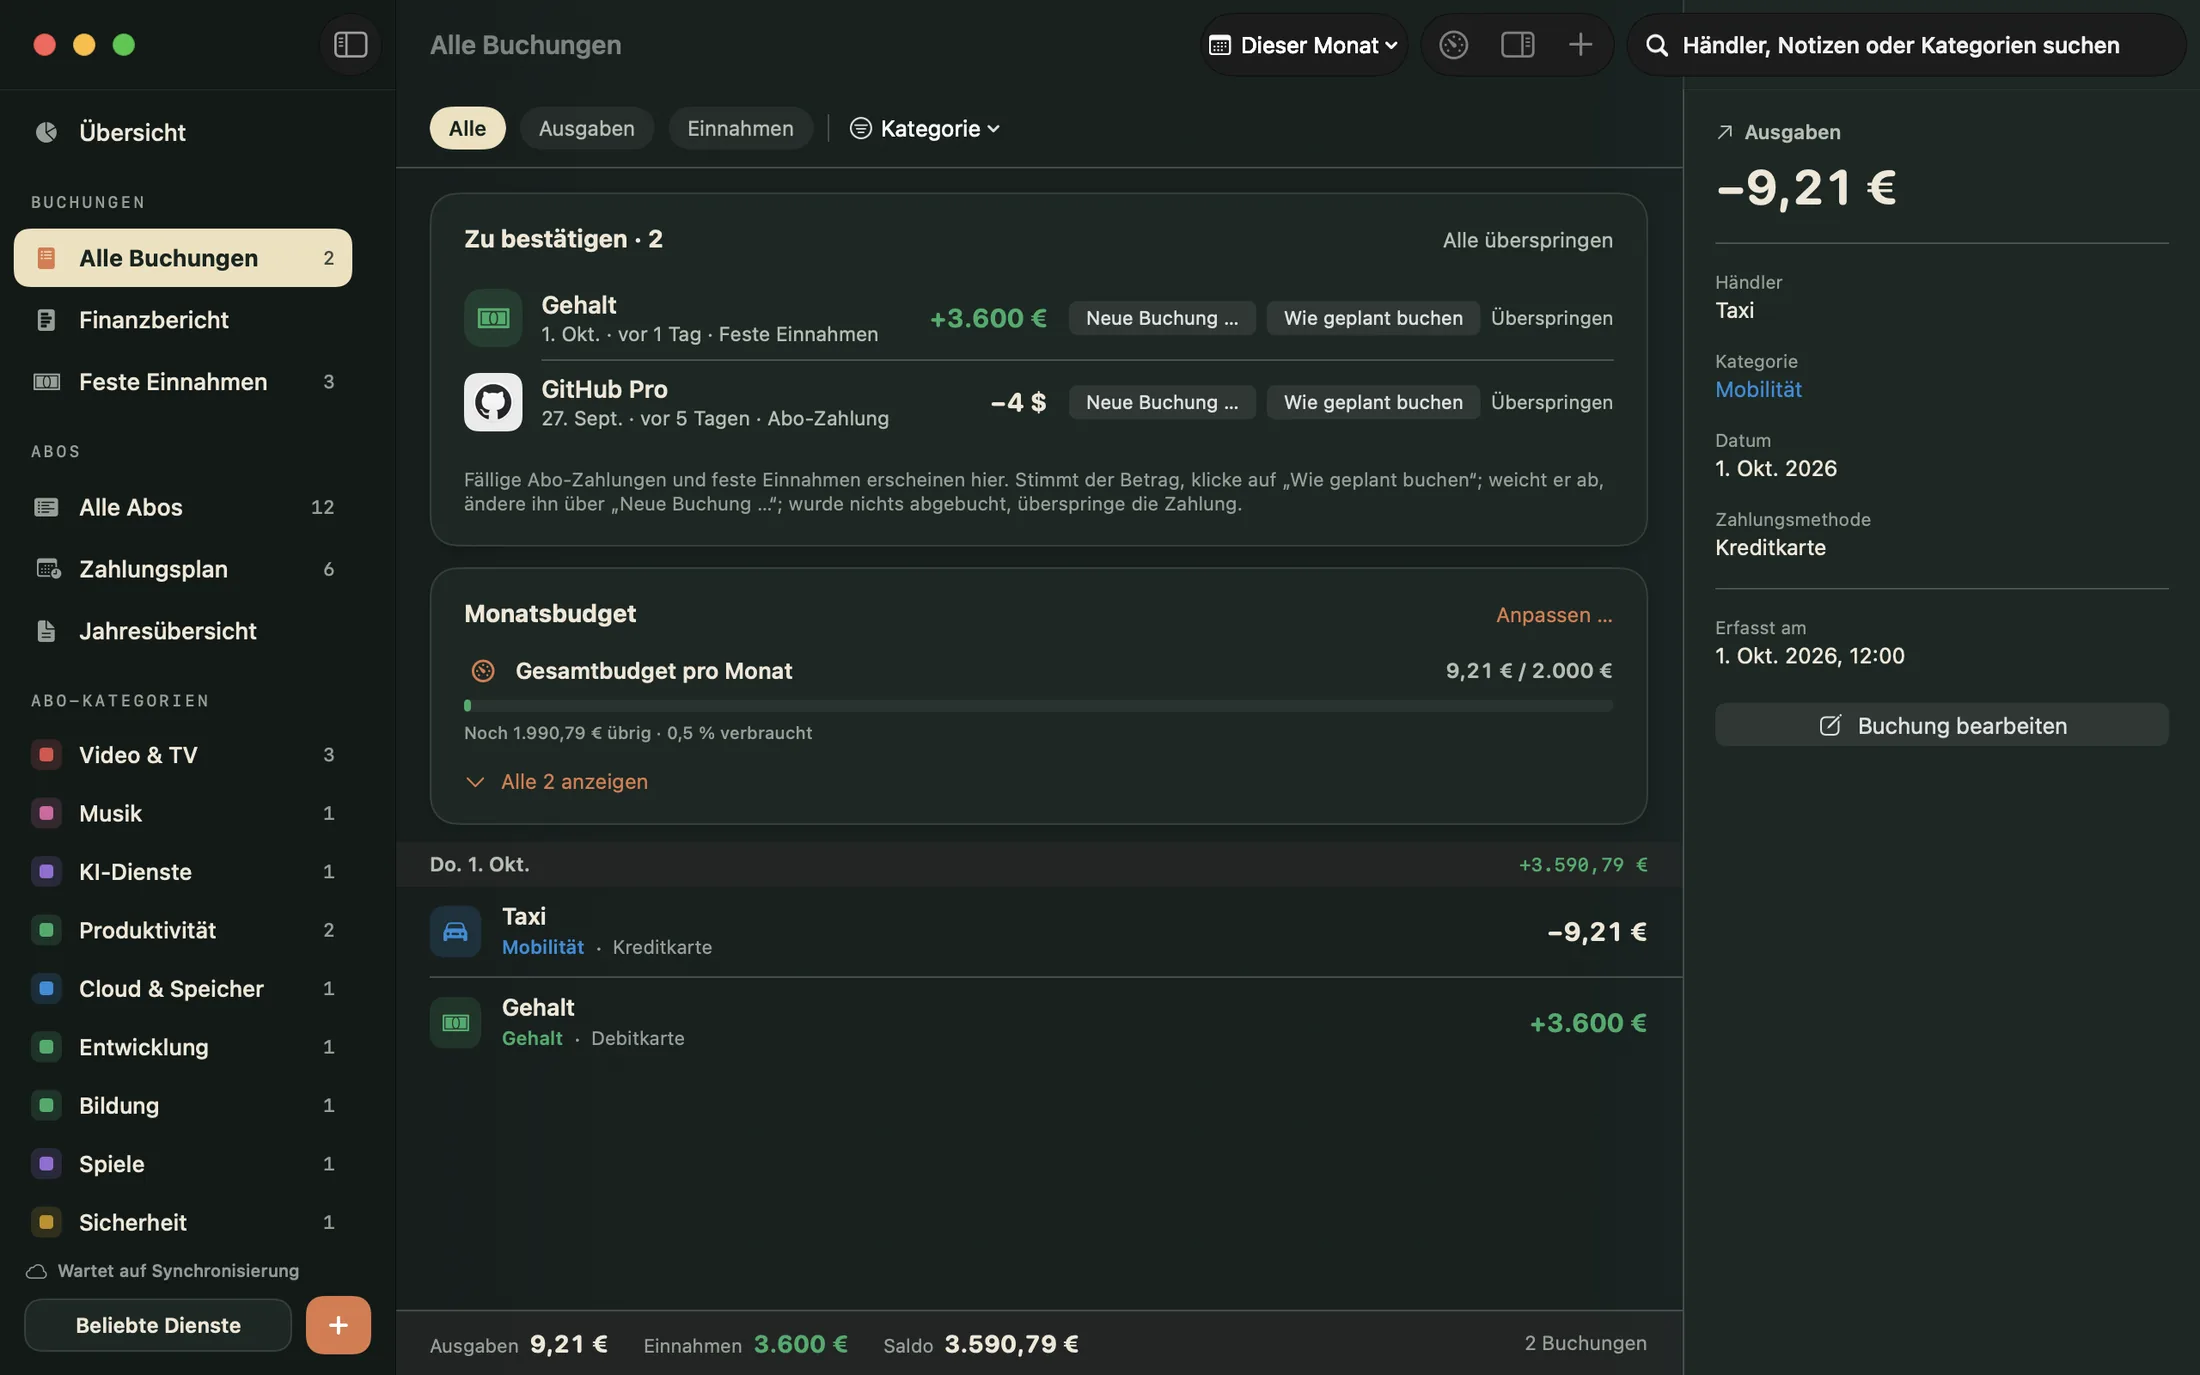Click Überspringen for GitHub Pro
This screenshot has height=1375, width=2200.
coord(1551,402)
